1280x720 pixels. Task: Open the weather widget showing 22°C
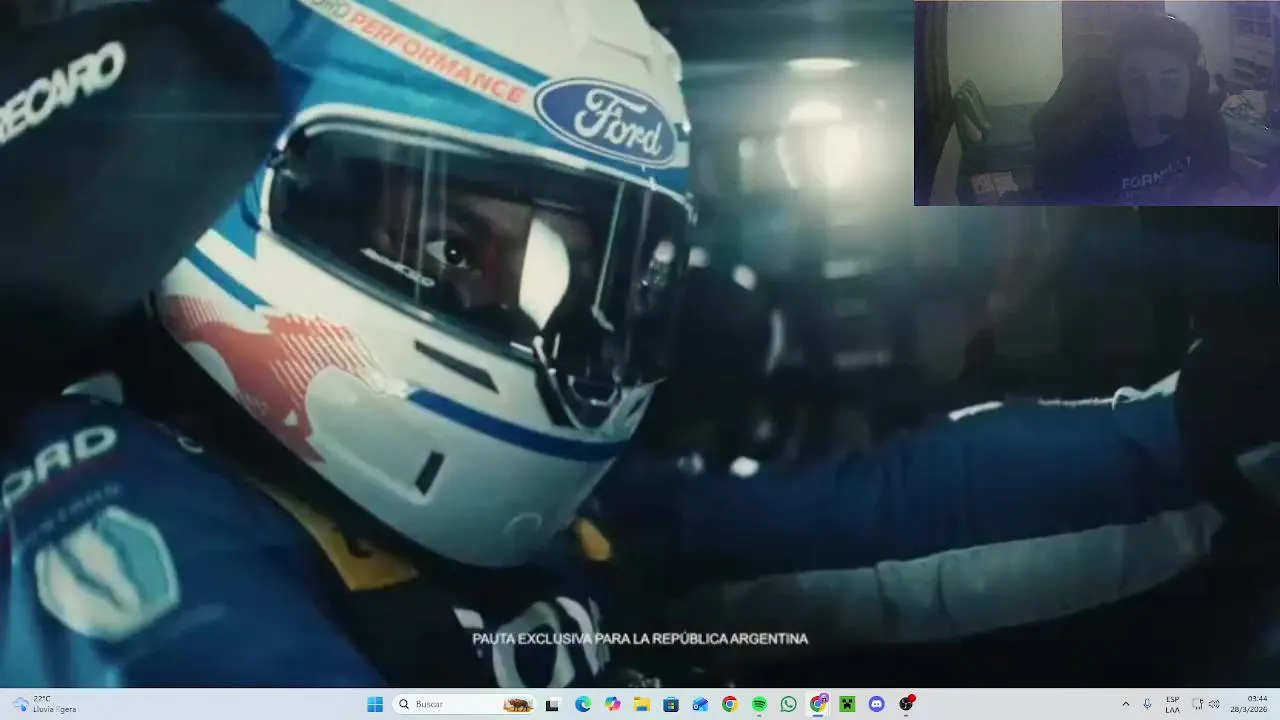point(45,704)
